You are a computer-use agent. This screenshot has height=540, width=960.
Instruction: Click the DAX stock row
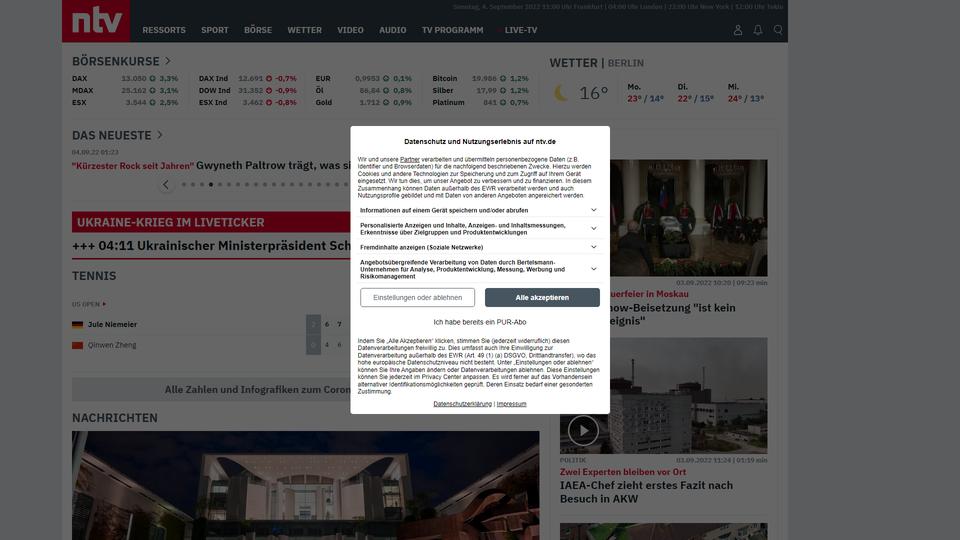(125, 78)
